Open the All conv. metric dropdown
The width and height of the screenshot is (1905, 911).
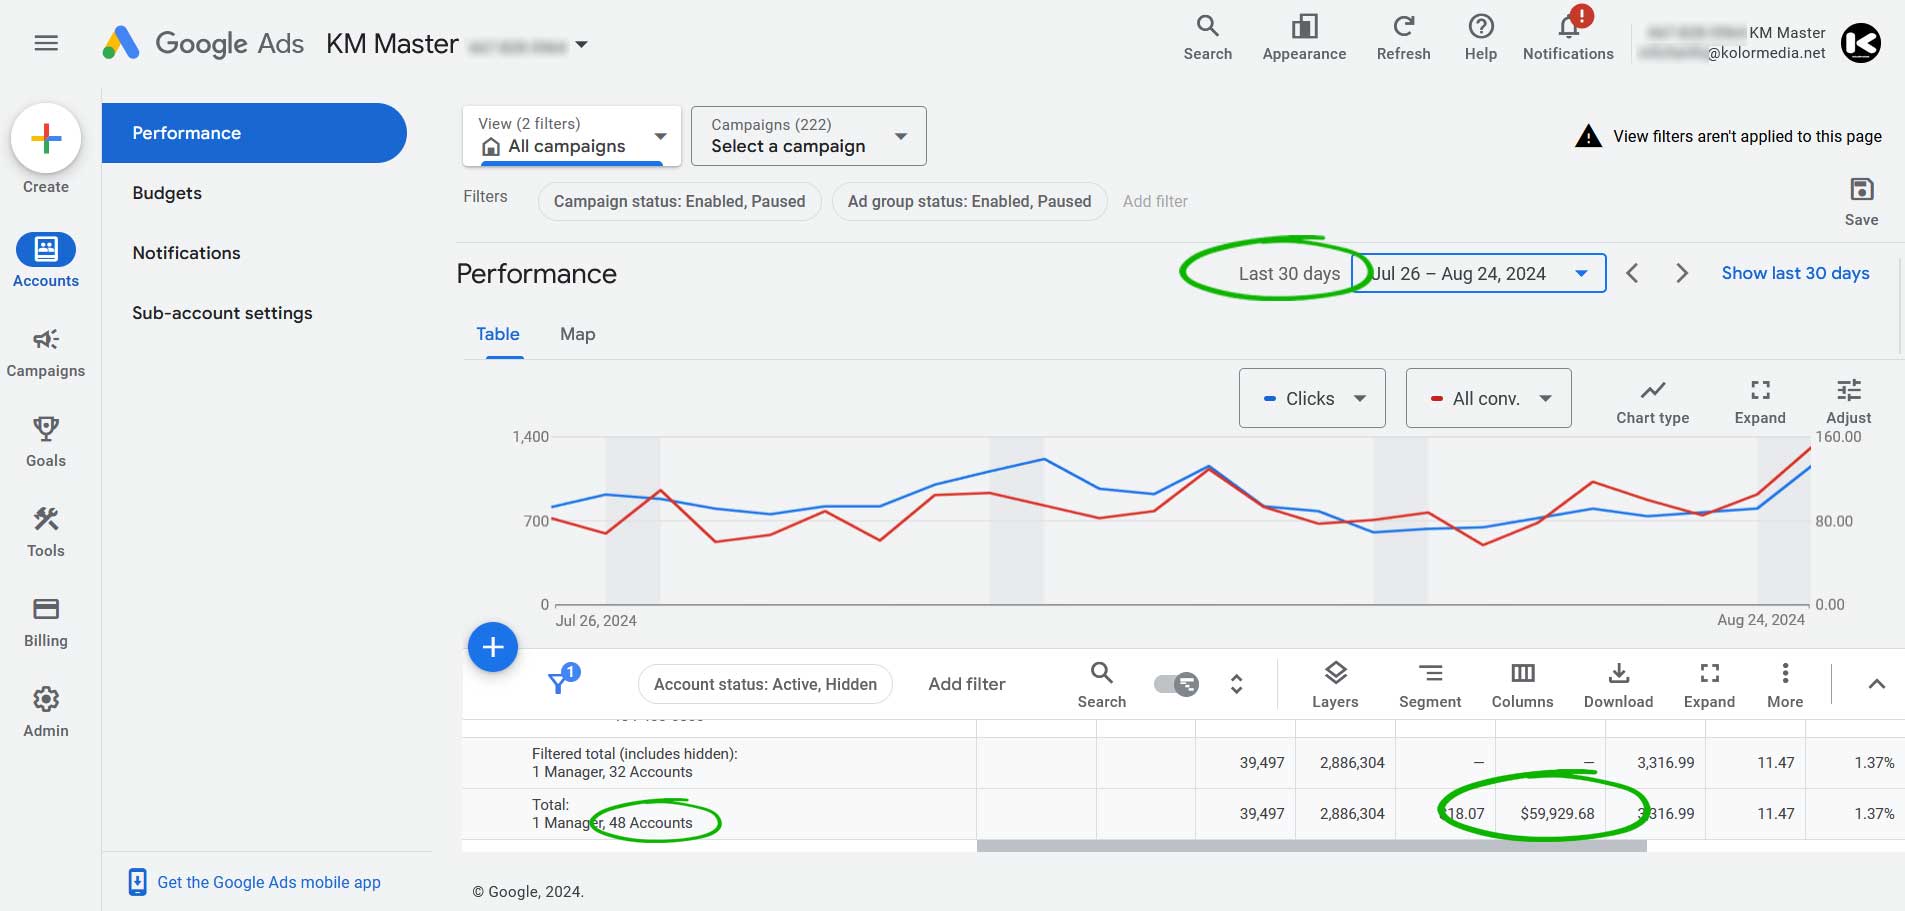(1488, 398)
